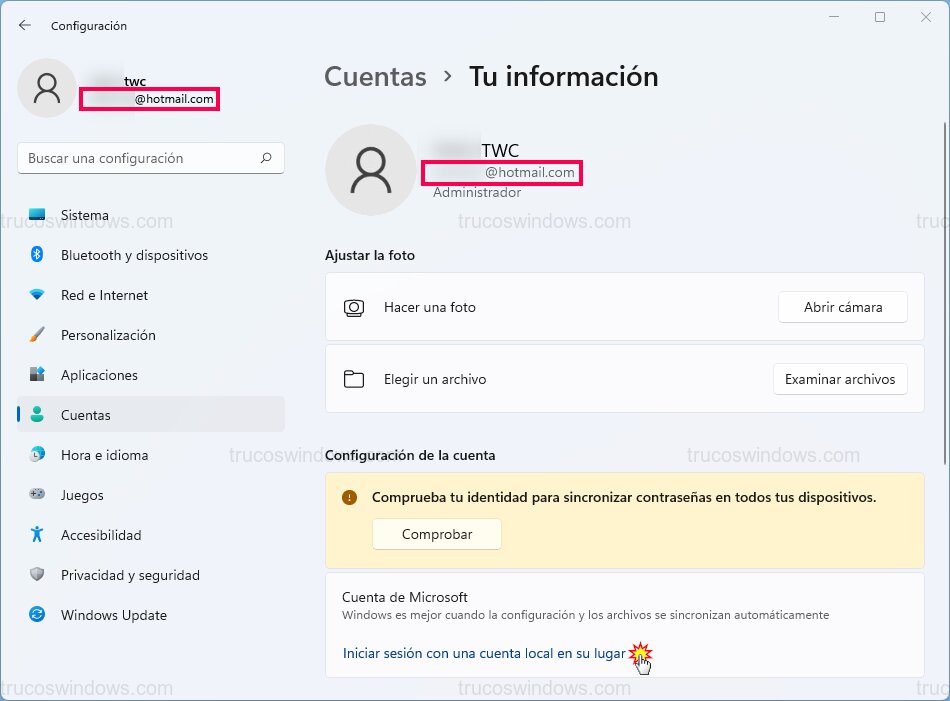Click the Examinar archivos button
Screen dimensions: 950x701
tap(840, 379)
